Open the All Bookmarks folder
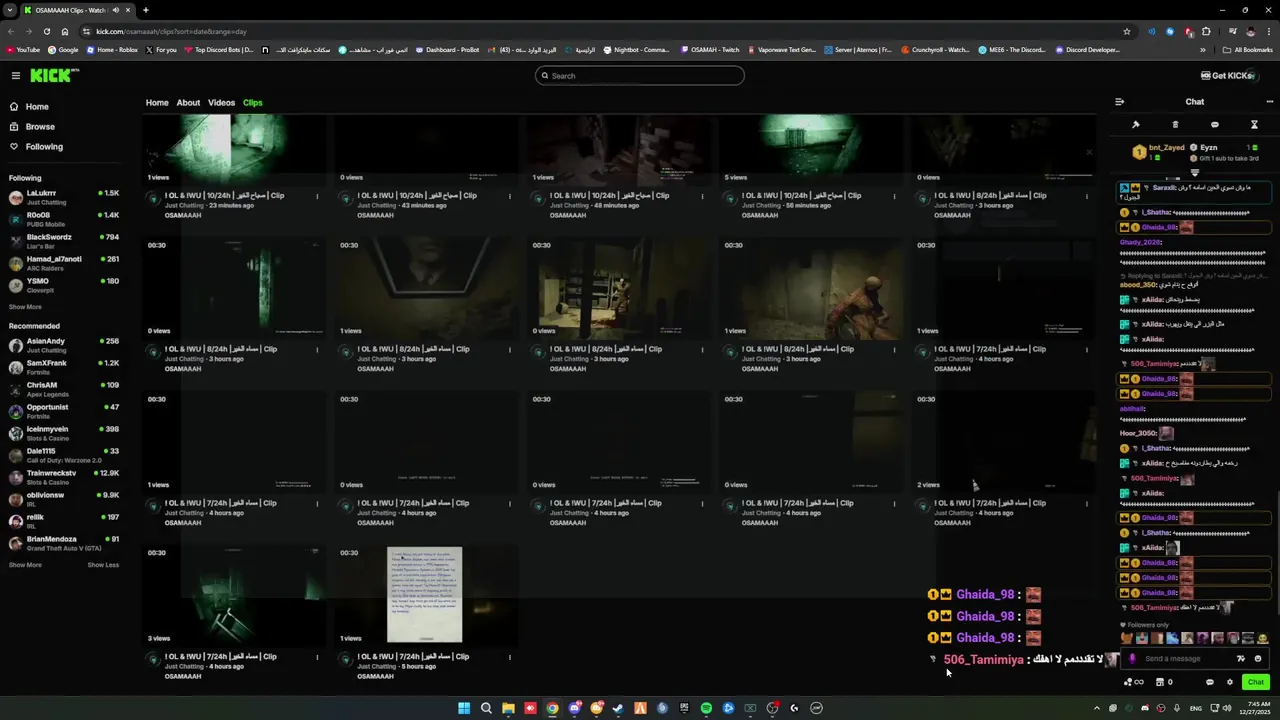Screen dimensions: 1280x720 pyautogui.click(x=1247, y=50)
